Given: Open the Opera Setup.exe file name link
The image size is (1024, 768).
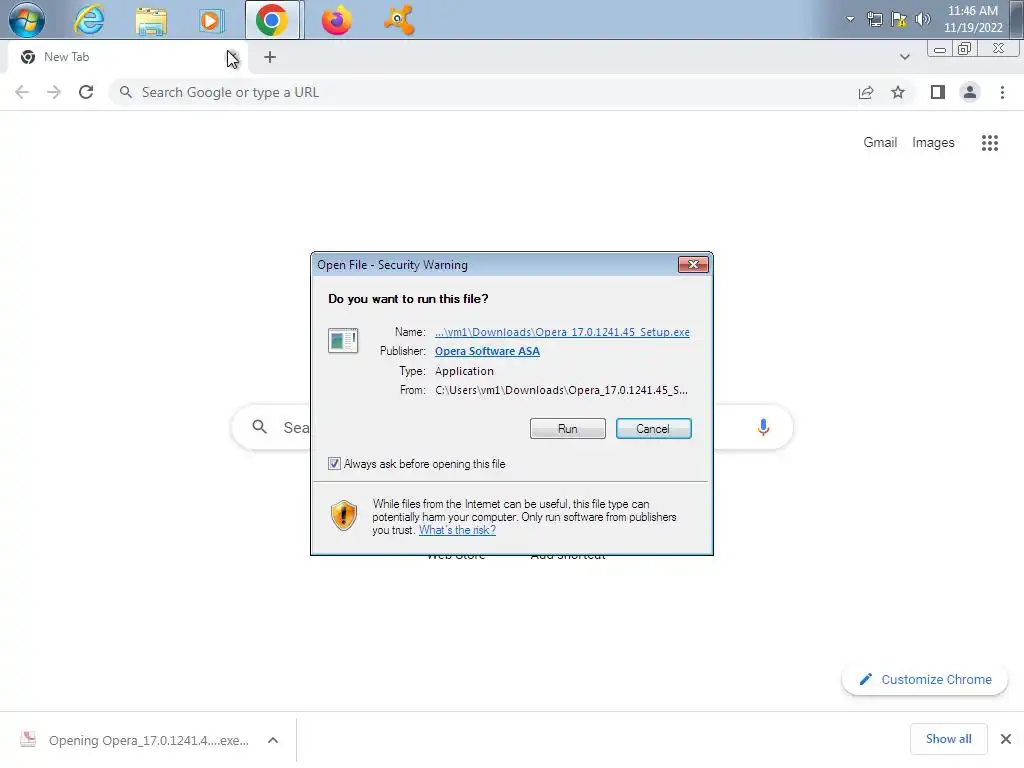Looking at the screenshot, I should 562,332.
